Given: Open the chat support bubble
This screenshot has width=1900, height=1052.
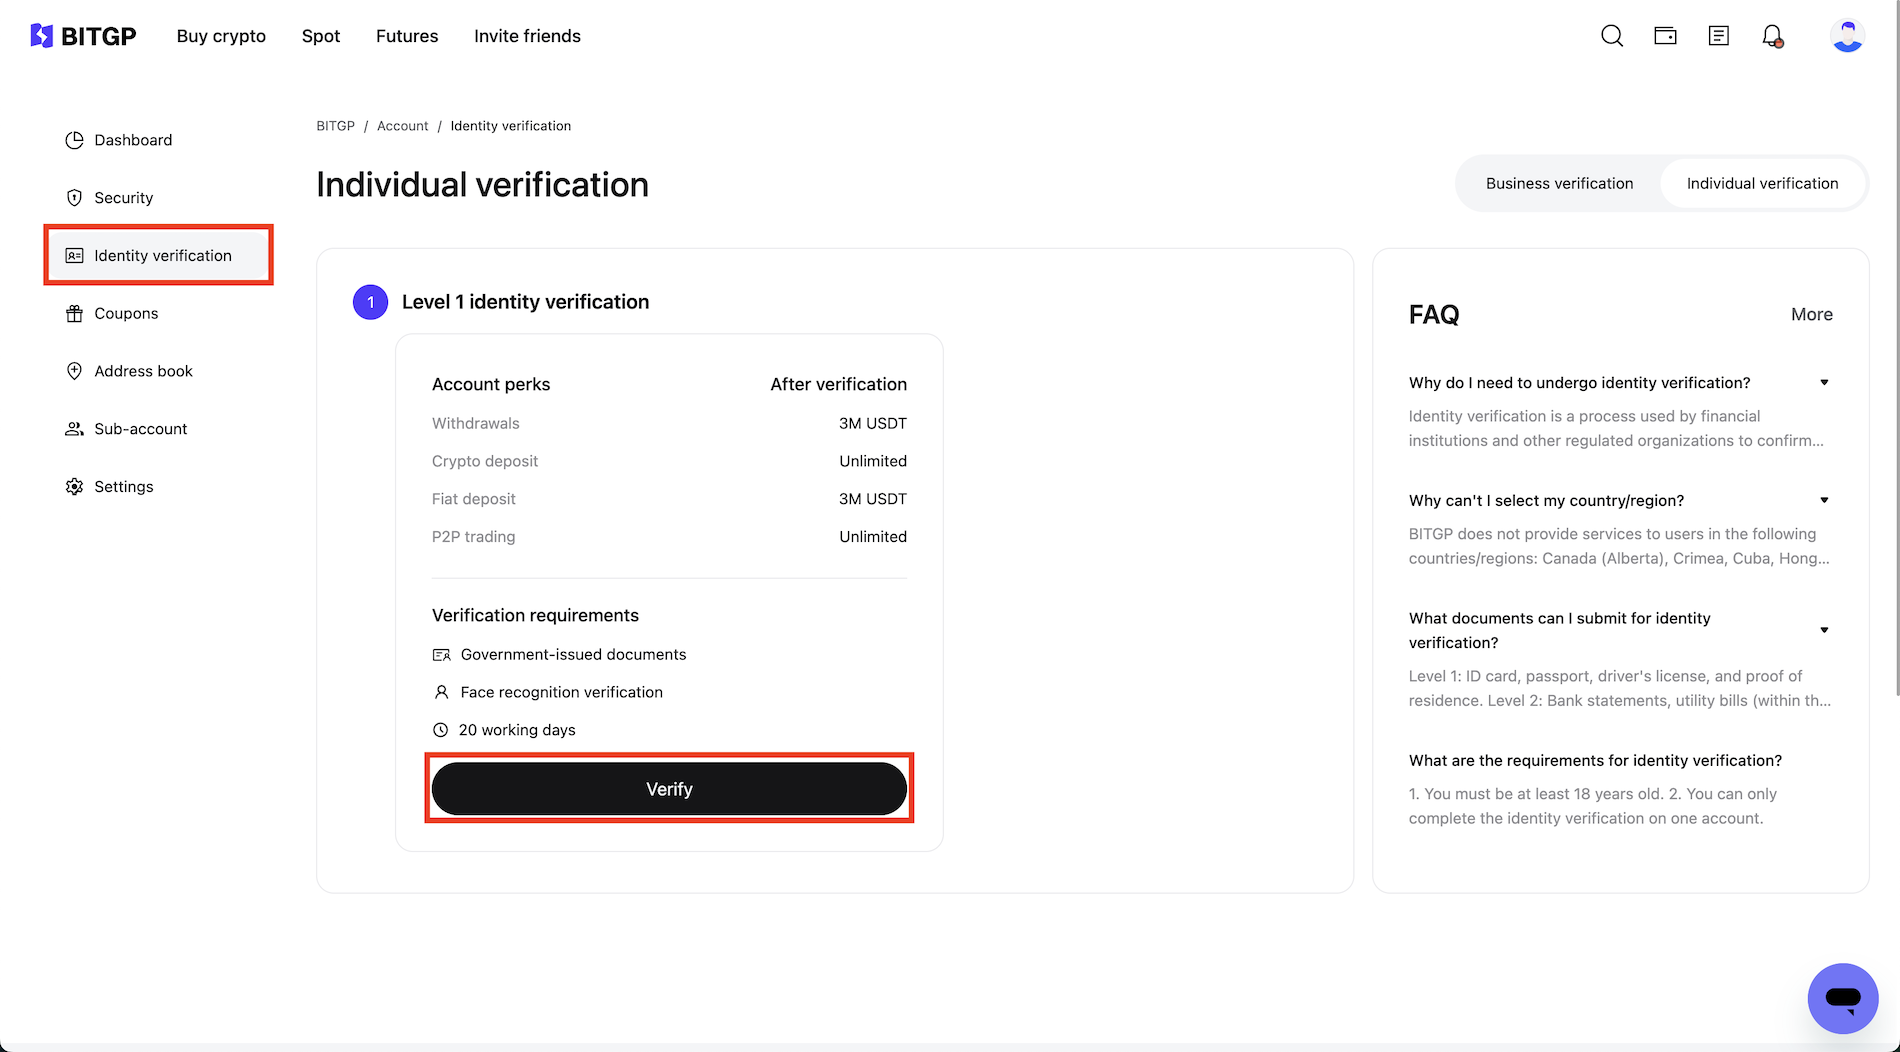Looking at the screenshot, I should [1843, 998].
